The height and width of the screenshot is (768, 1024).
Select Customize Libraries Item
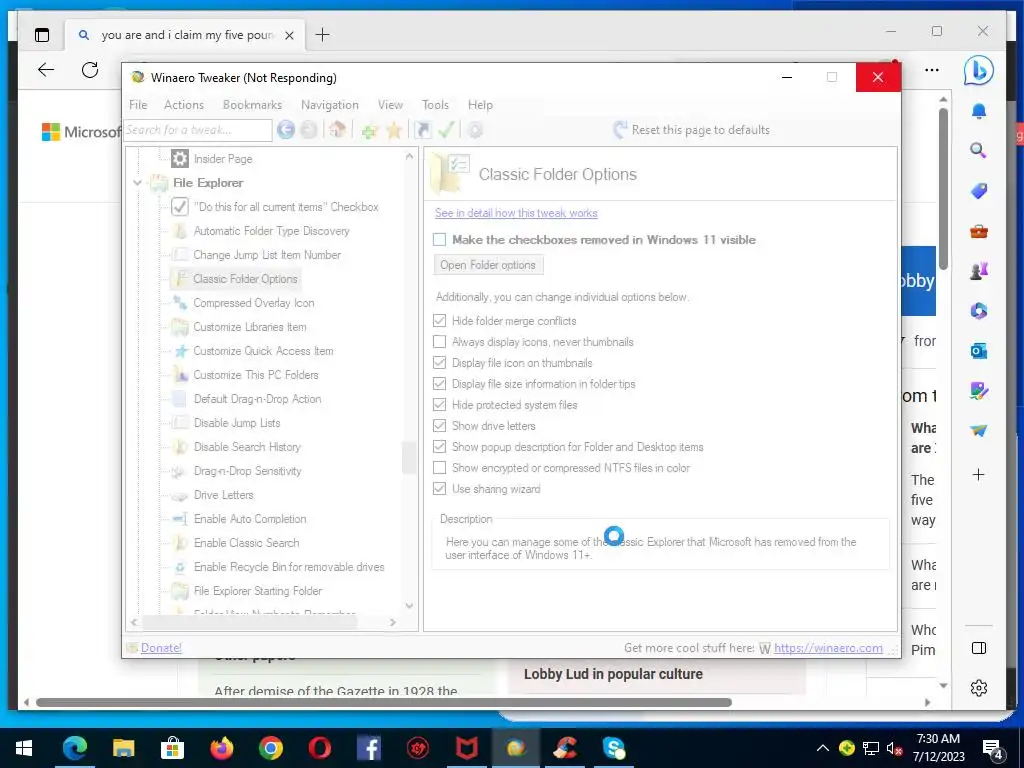coord(250,327)
